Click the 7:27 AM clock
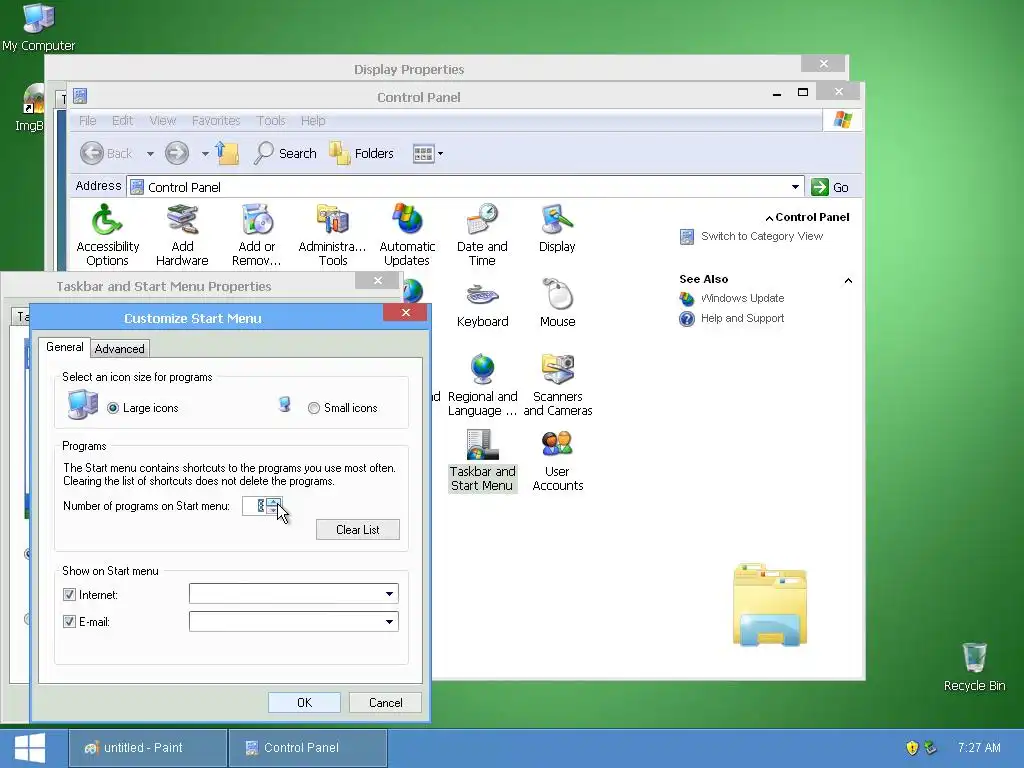1024x768 pixels. coord(979,748)
